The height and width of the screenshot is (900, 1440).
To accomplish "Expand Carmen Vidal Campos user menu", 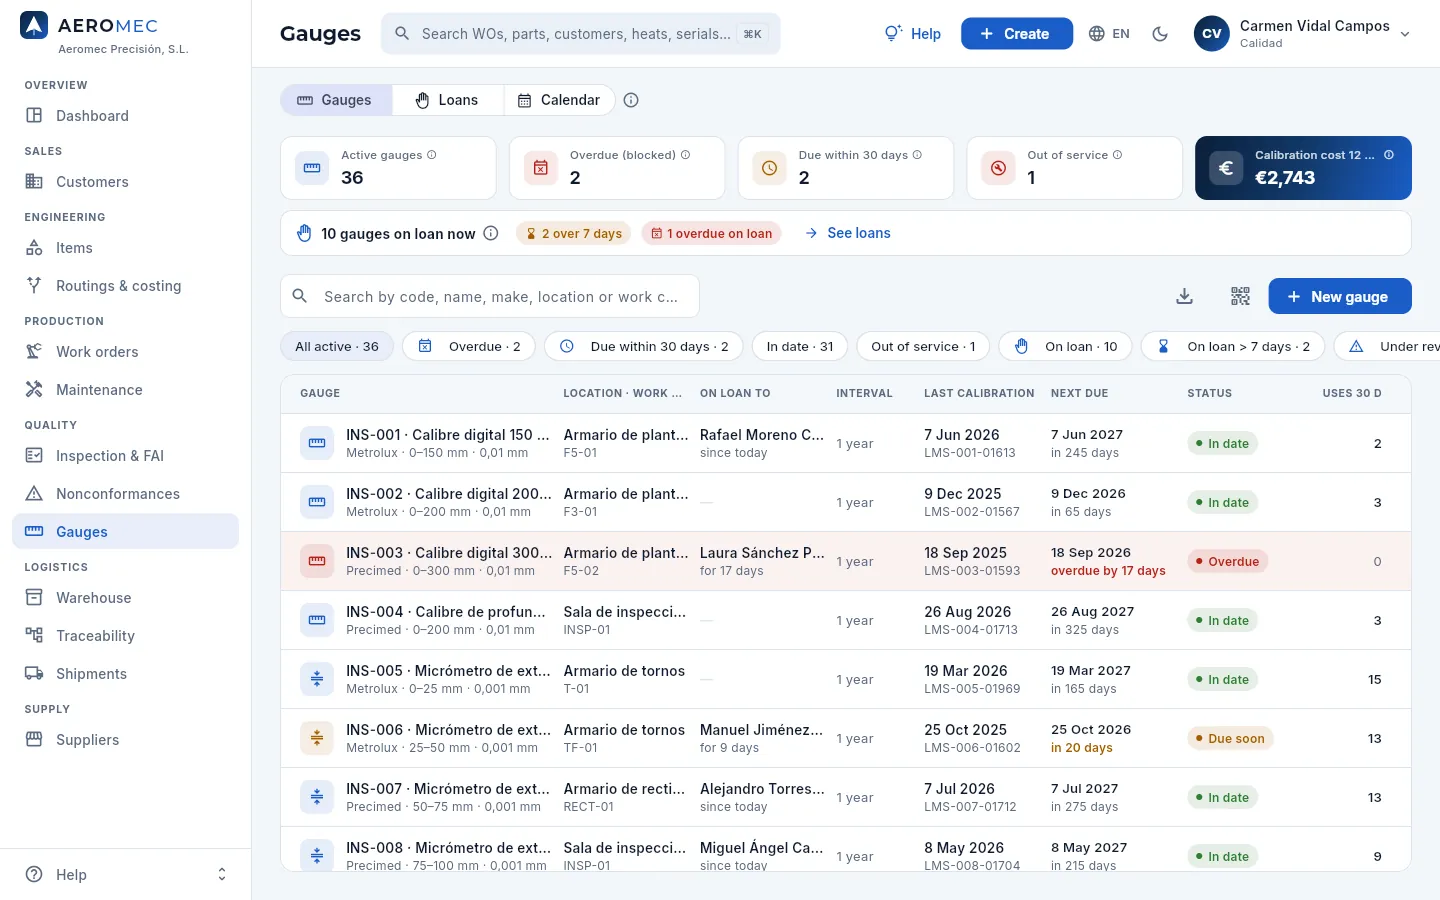I will pos(1302,34).
